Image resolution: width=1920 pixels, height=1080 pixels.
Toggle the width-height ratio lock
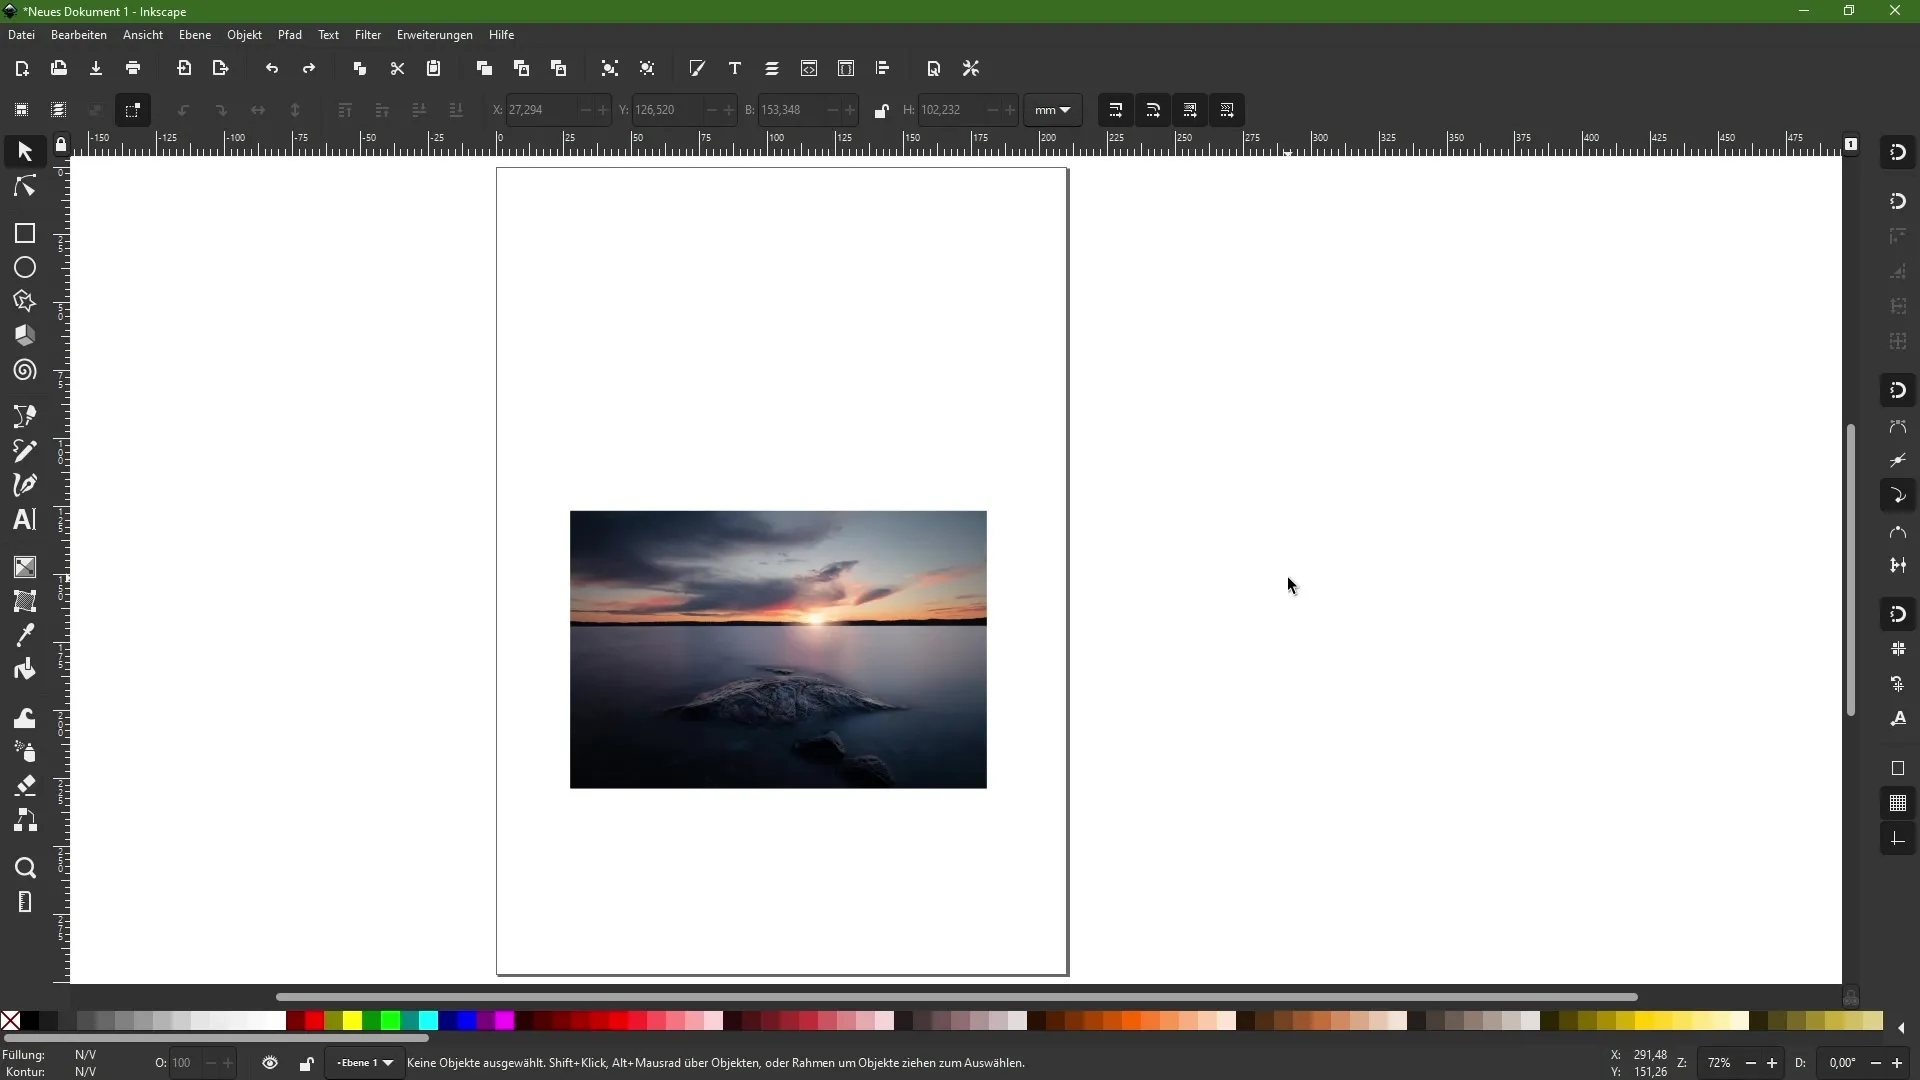coord(881,110)
